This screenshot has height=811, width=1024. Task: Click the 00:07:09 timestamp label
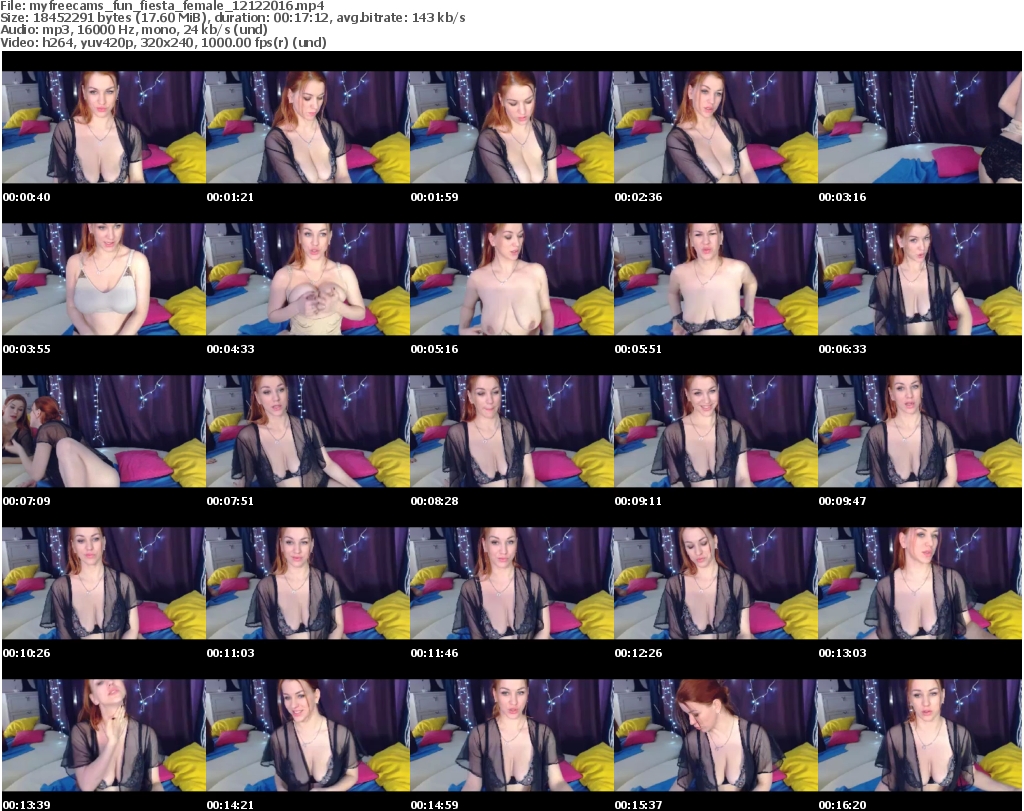click(26, 501)
